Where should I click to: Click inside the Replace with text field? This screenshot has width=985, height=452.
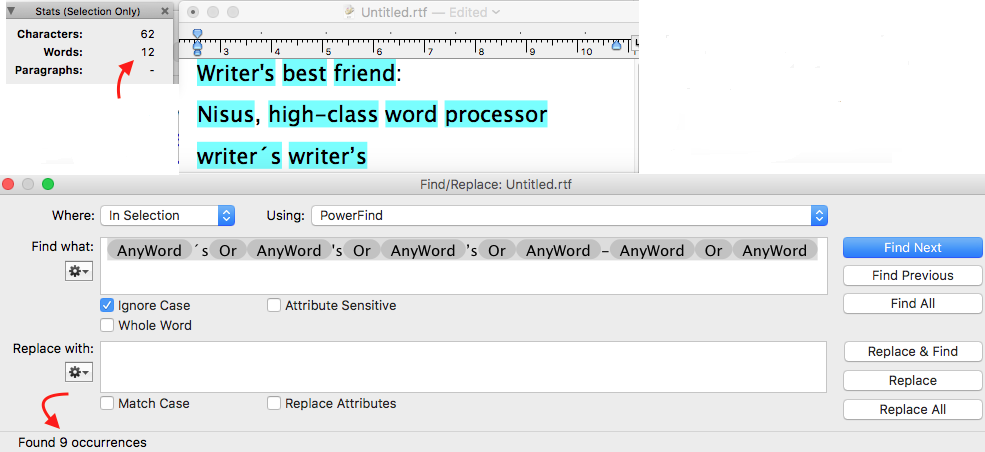[462, 366]
